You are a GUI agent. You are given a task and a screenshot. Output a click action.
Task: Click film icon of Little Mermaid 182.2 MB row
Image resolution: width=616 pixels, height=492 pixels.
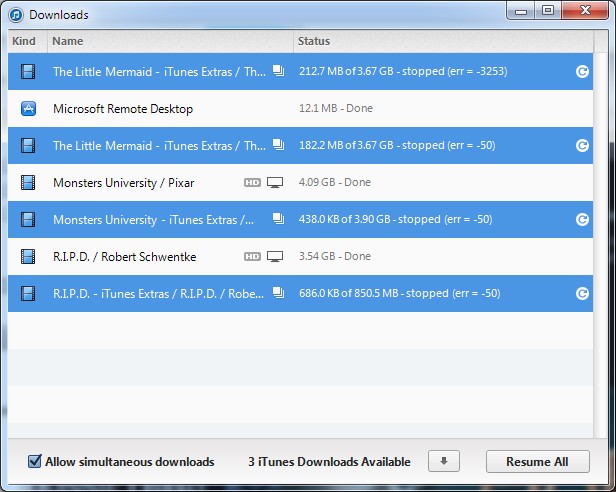(x=28, y=145)
